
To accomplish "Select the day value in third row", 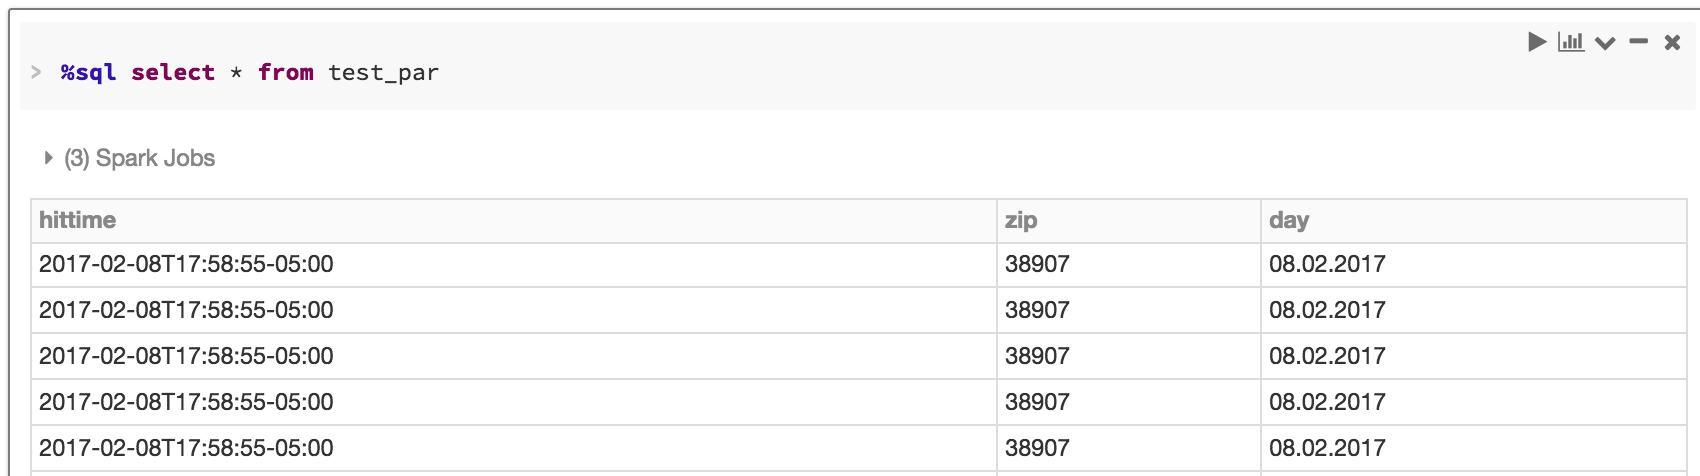I will pyautogui.click(x=1327, y=356).
